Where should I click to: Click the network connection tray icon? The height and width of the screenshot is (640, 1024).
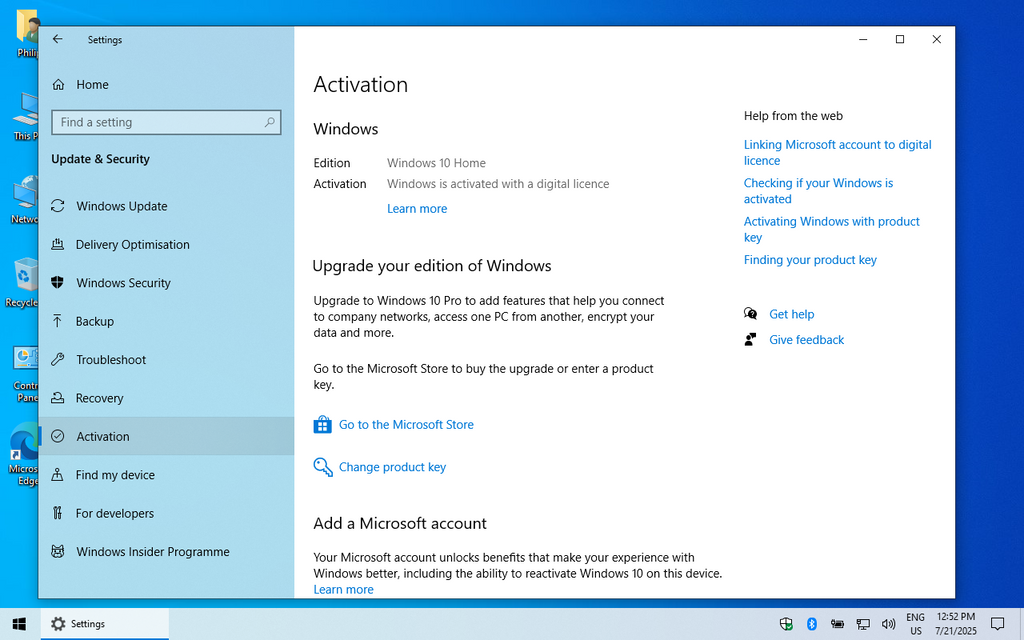pos(863,624)
